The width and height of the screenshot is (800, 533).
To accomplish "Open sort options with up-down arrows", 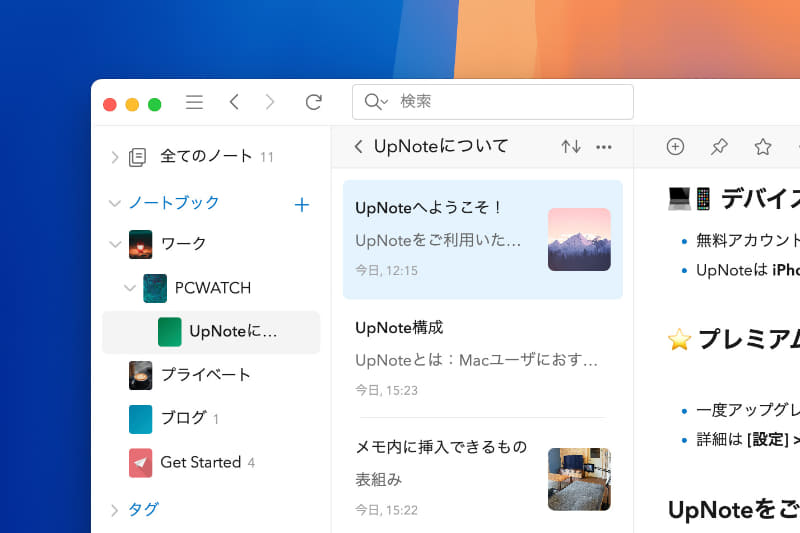I will (571, 147).
